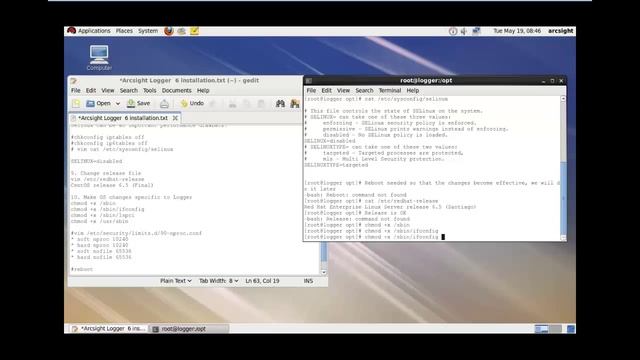Click the Paste icon in gedit toolbar
This screenshot has height=360, width=640.
tap(262, 104)
